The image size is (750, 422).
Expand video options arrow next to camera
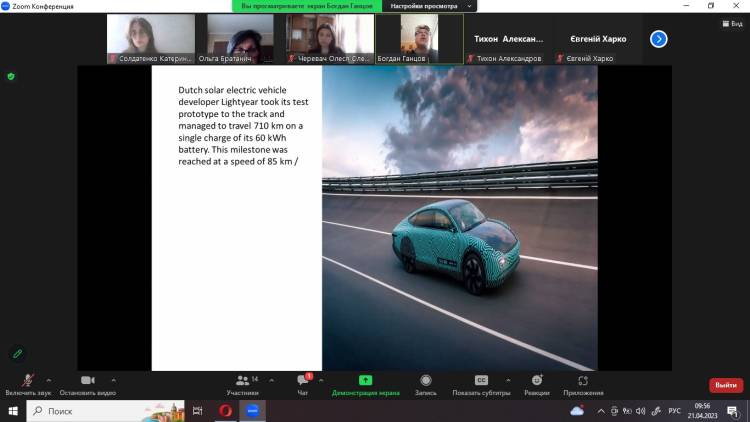(113, 380)
